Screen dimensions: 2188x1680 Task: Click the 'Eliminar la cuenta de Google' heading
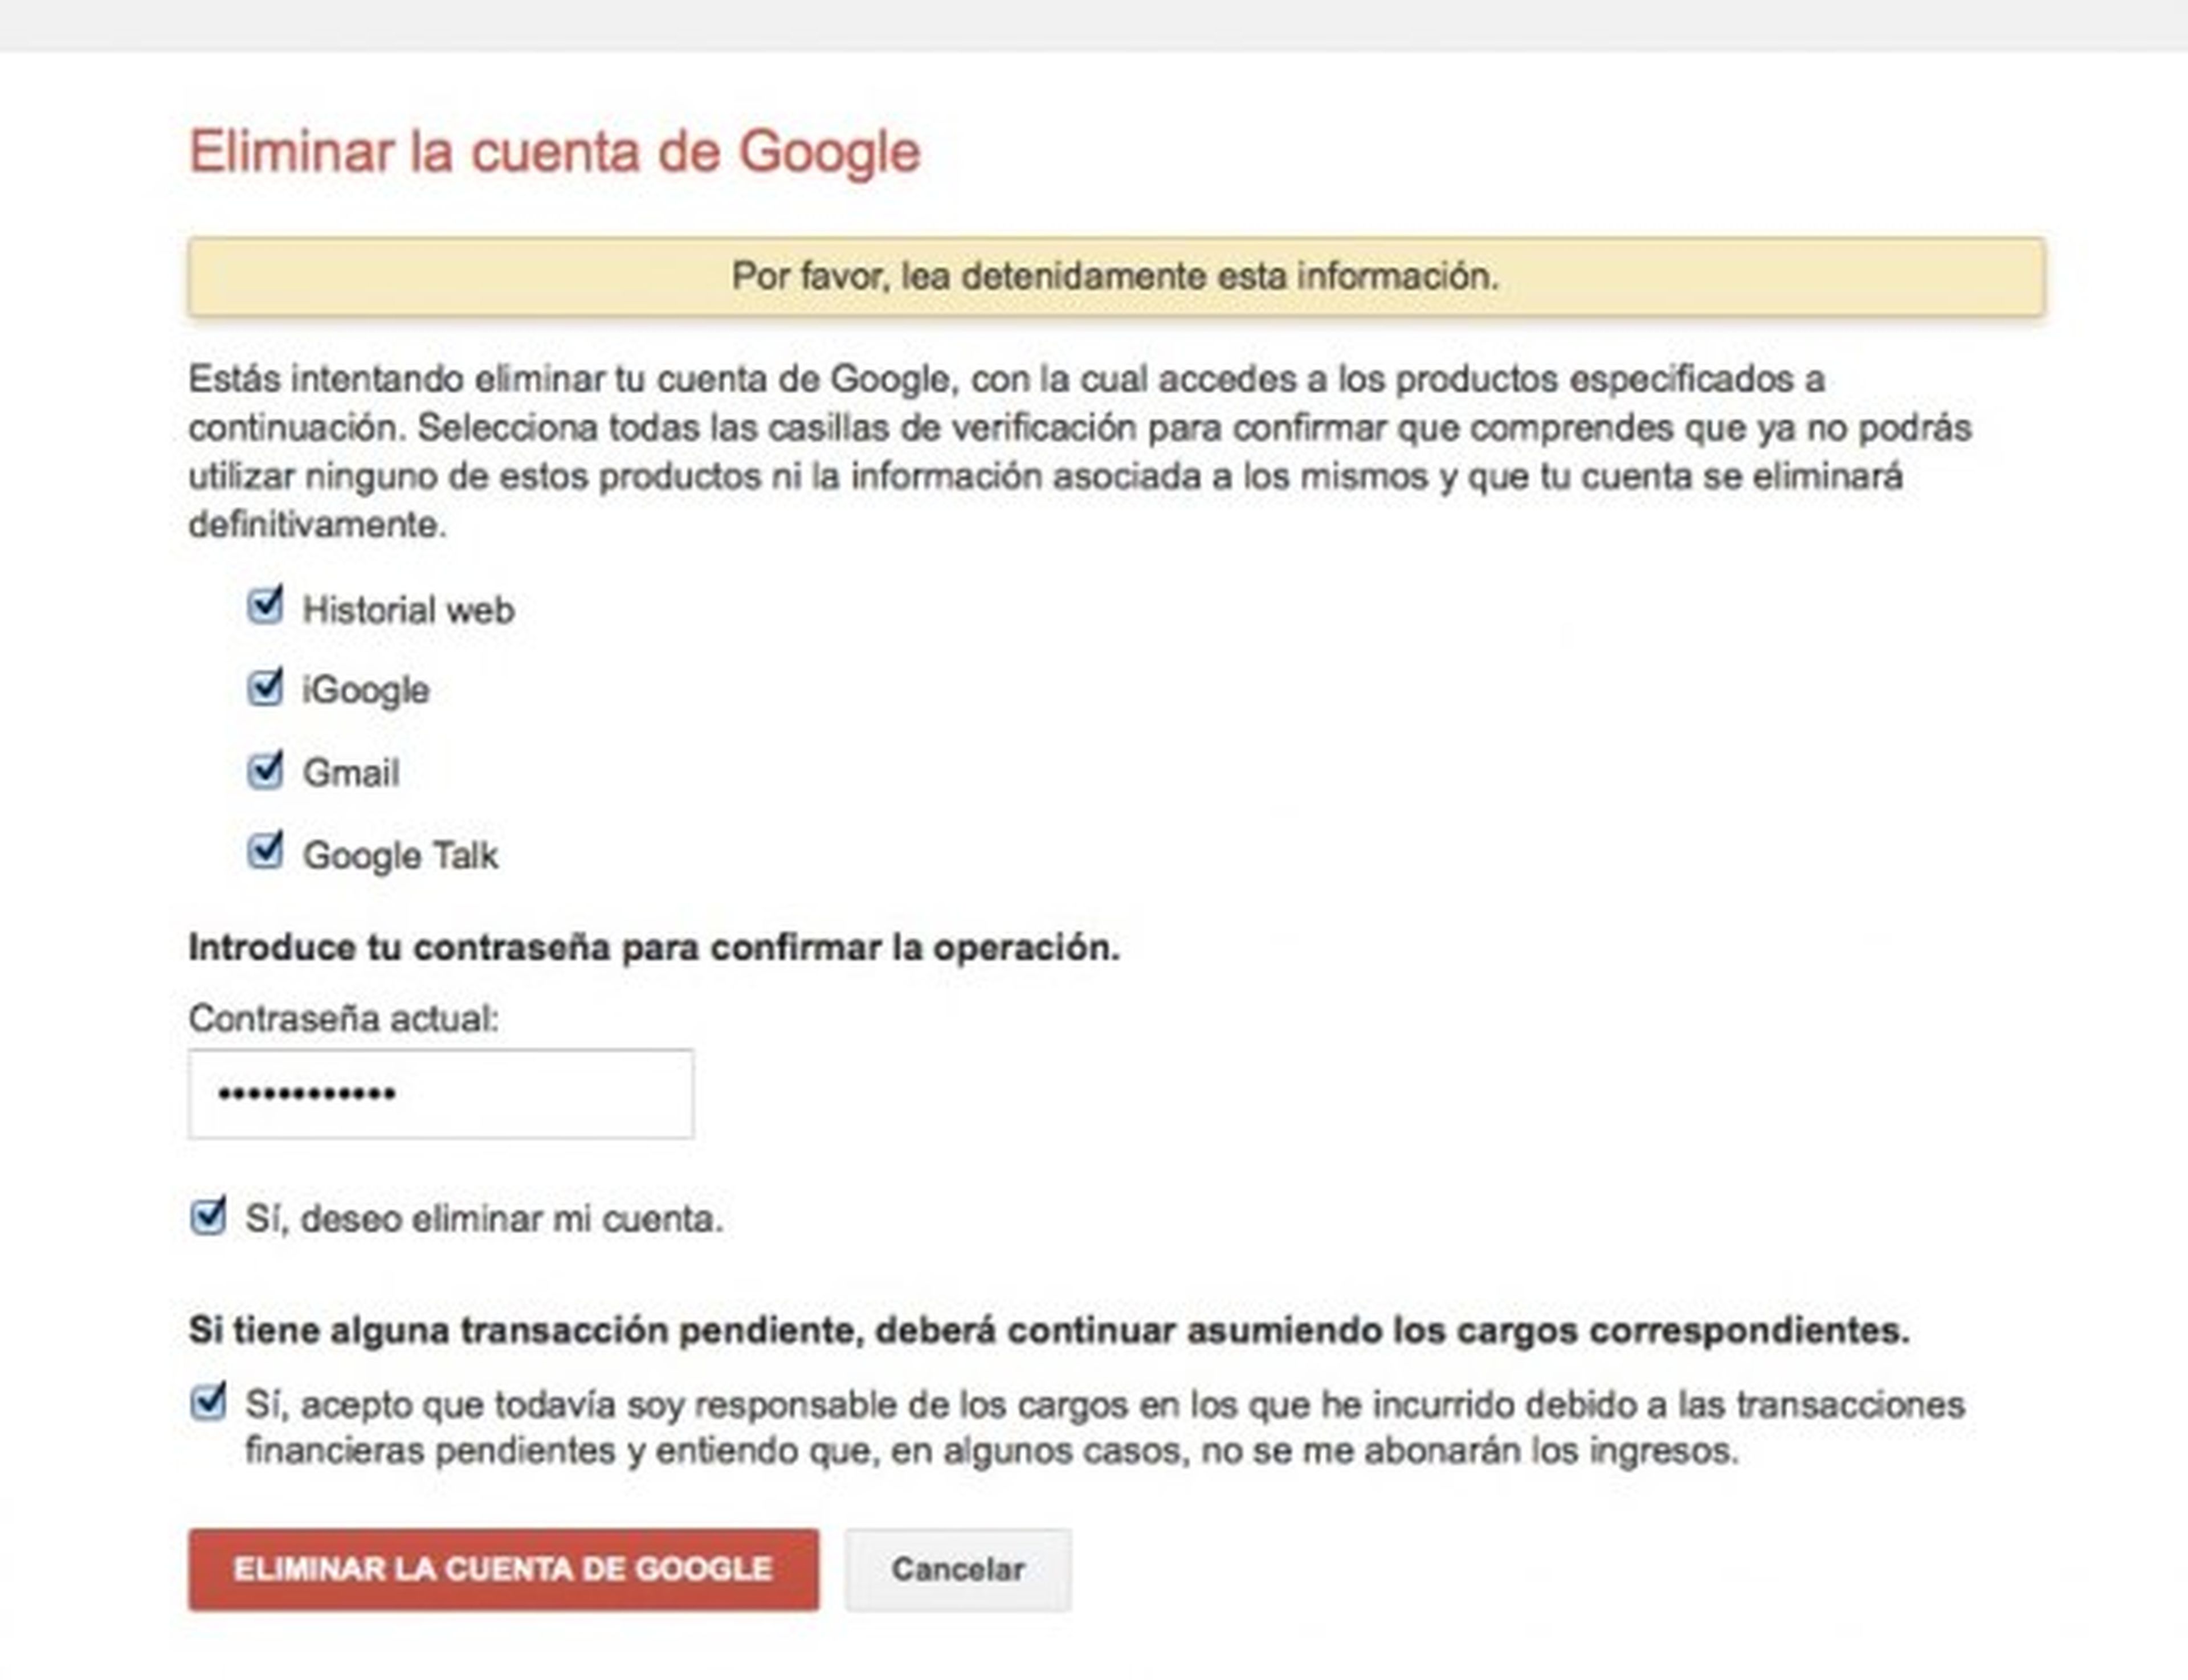pos(554,152)
